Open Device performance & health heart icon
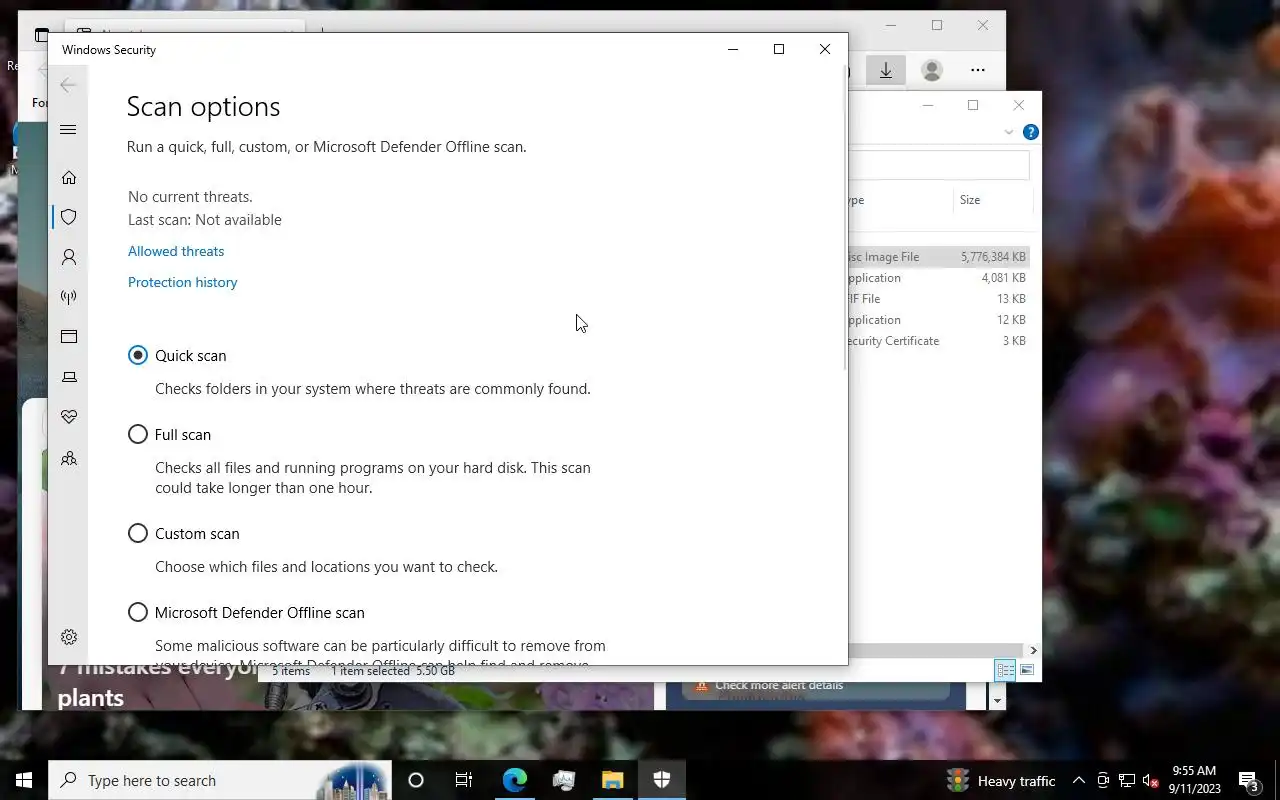 tap(69, 417)
